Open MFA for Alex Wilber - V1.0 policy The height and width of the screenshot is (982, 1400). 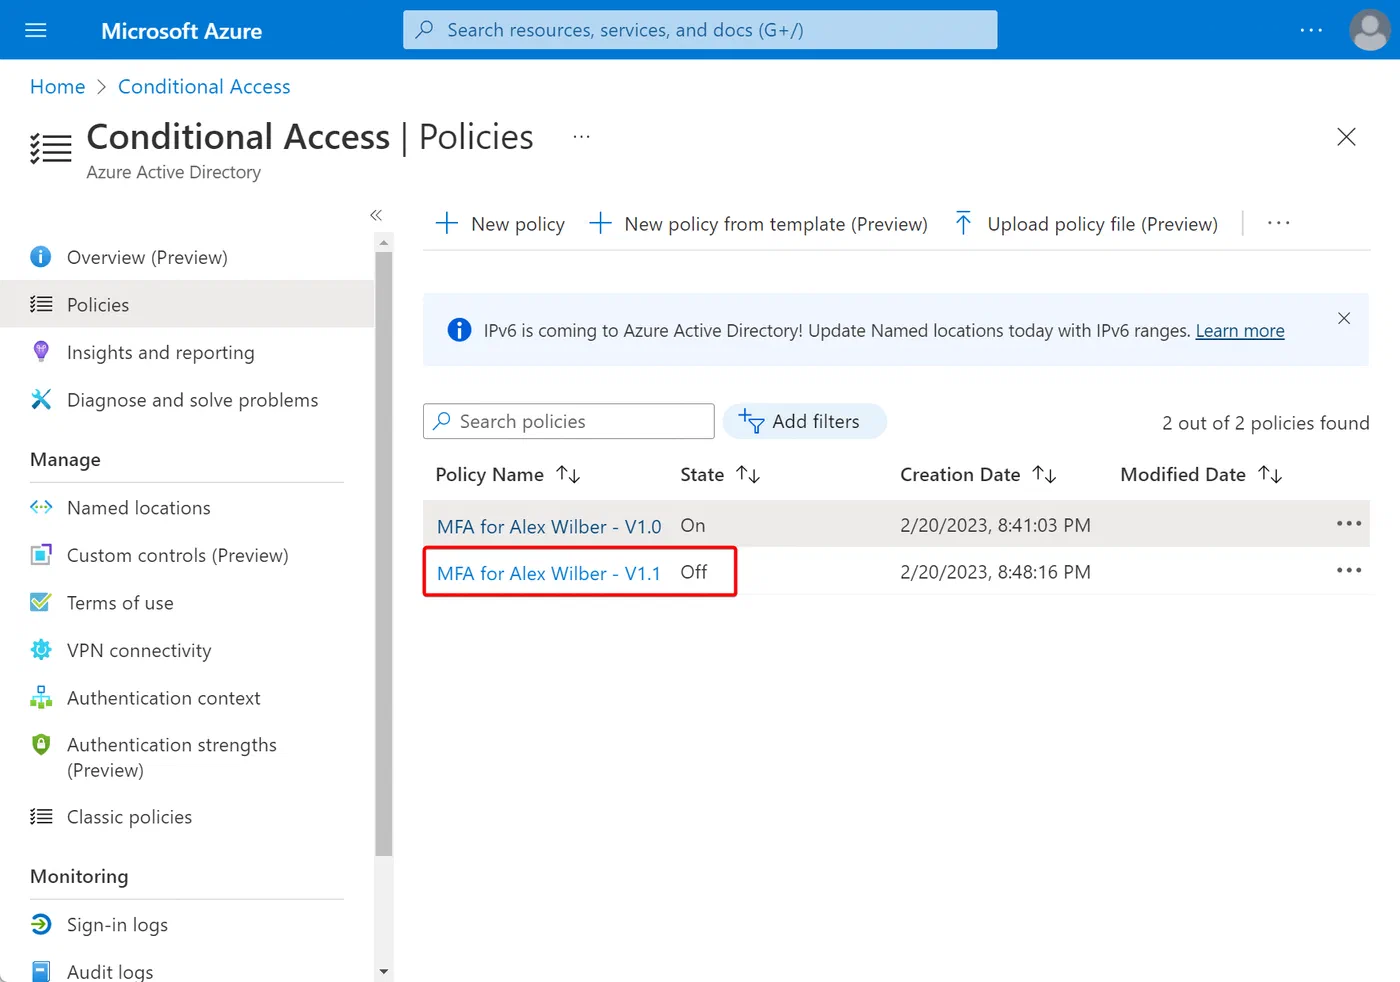549,526
